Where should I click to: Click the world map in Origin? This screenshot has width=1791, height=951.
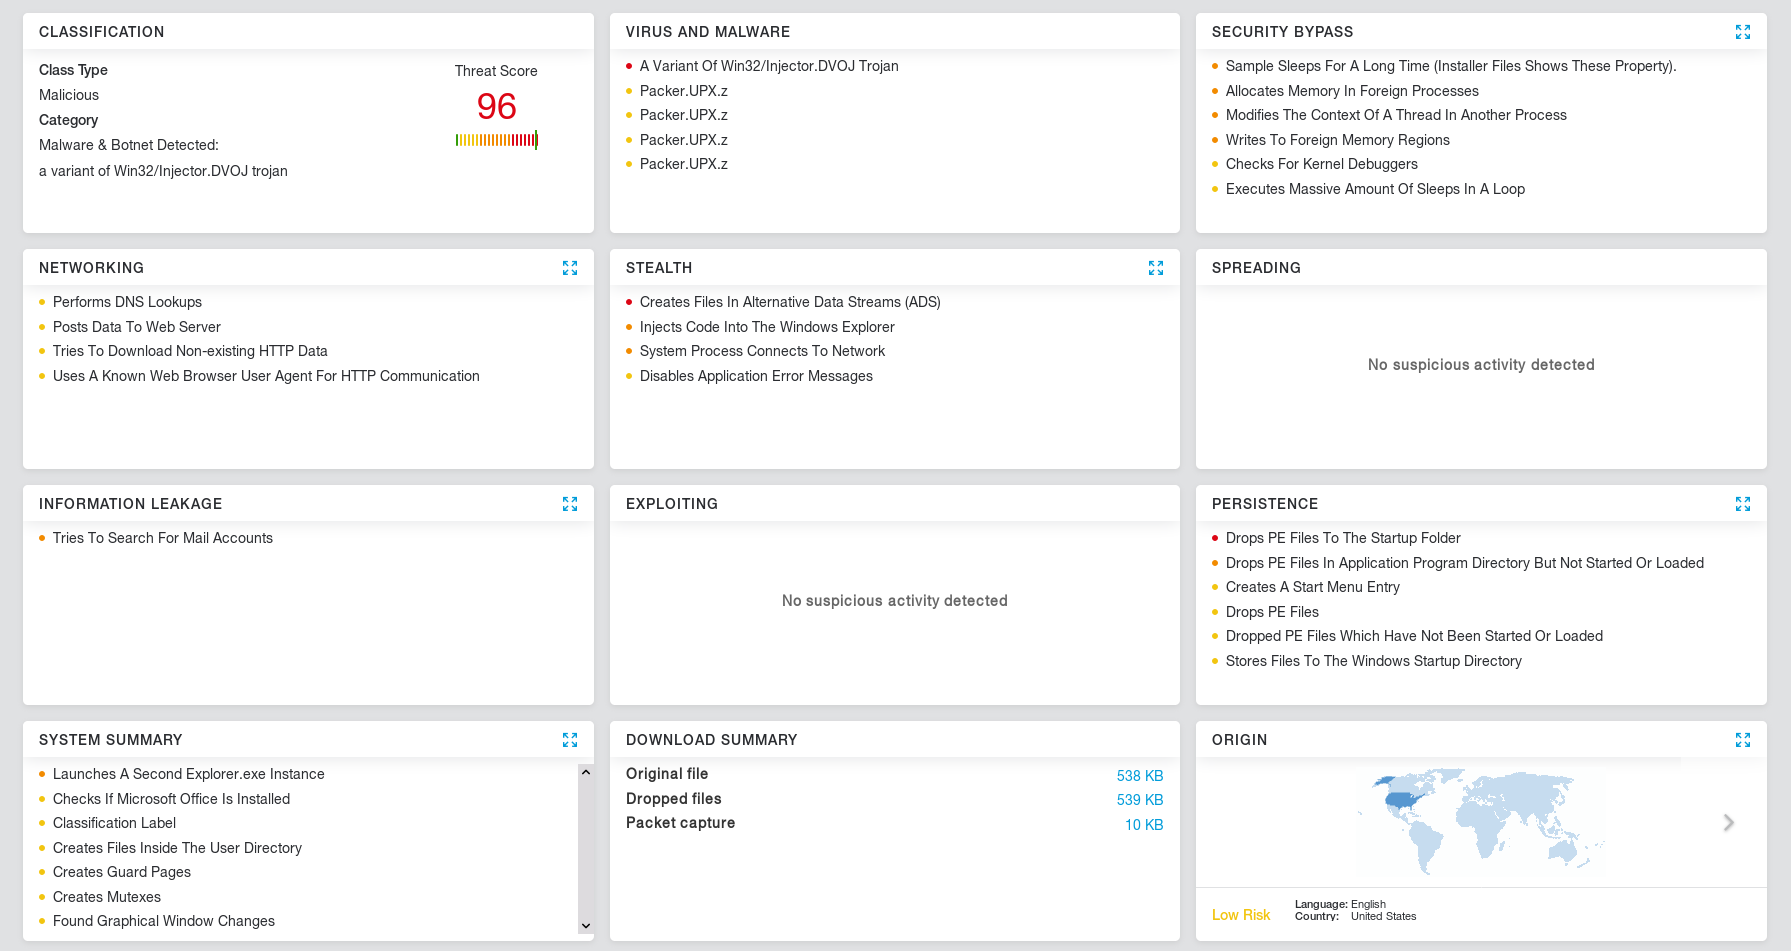pos(1481,822)
